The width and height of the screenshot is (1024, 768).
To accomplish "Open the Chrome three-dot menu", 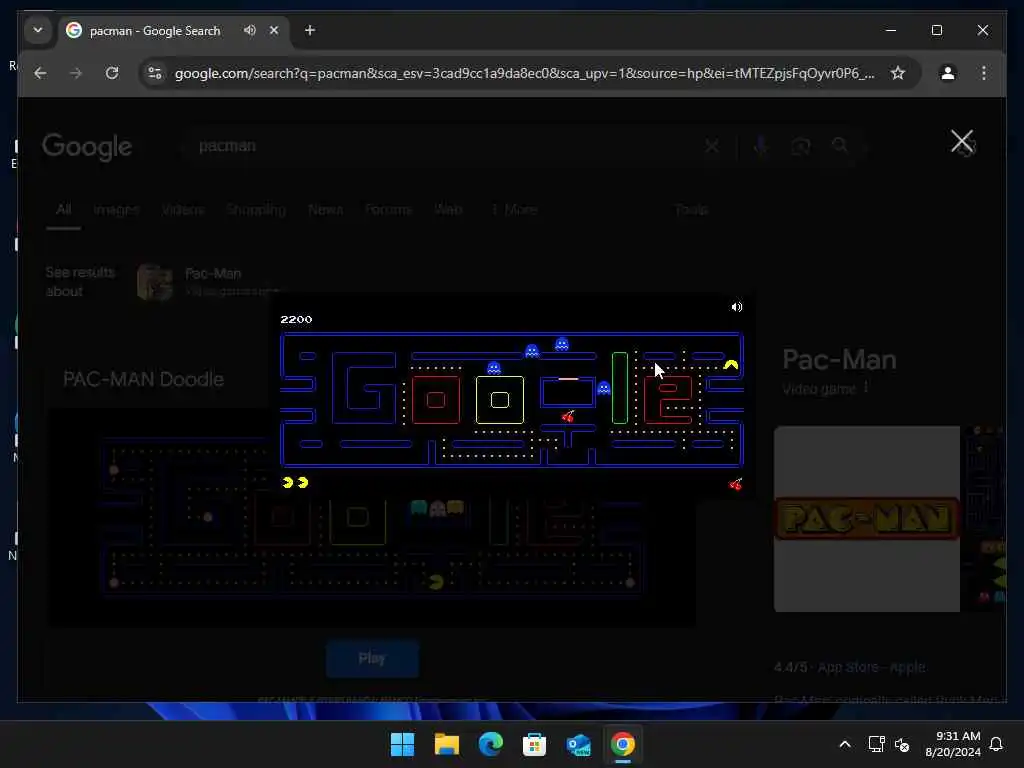I will pyautogui.click(x=984, y=73).
